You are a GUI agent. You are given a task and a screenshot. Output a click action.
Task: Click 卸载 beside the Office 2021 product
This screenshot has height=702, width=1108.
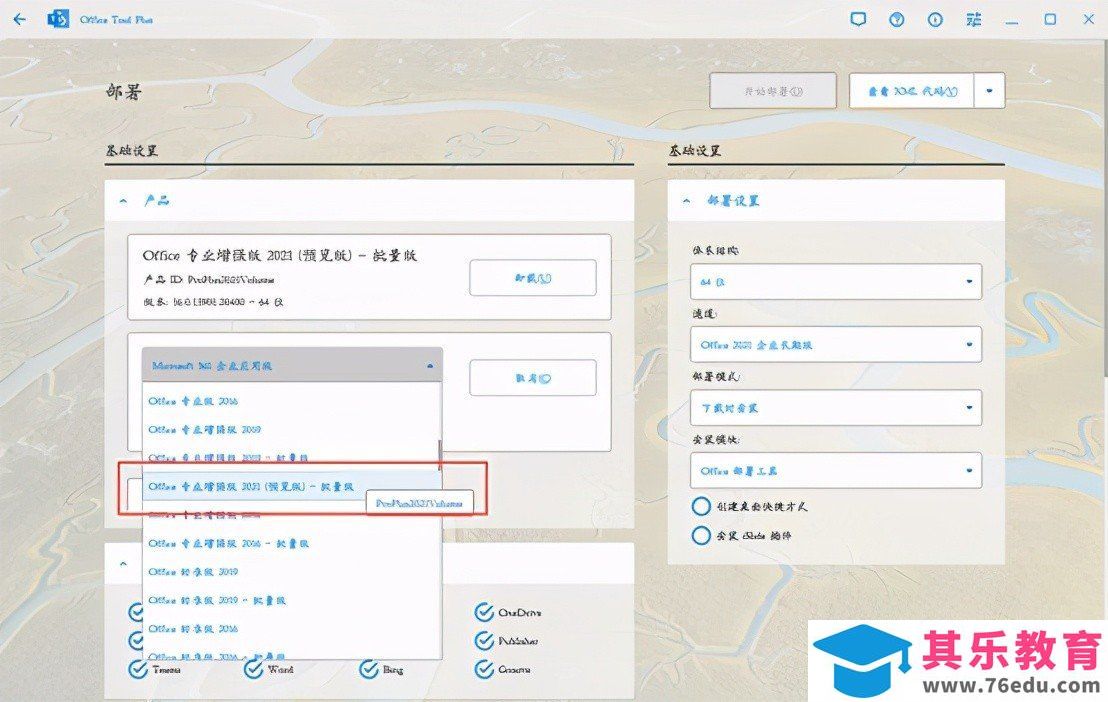click(x=533, y=278)
